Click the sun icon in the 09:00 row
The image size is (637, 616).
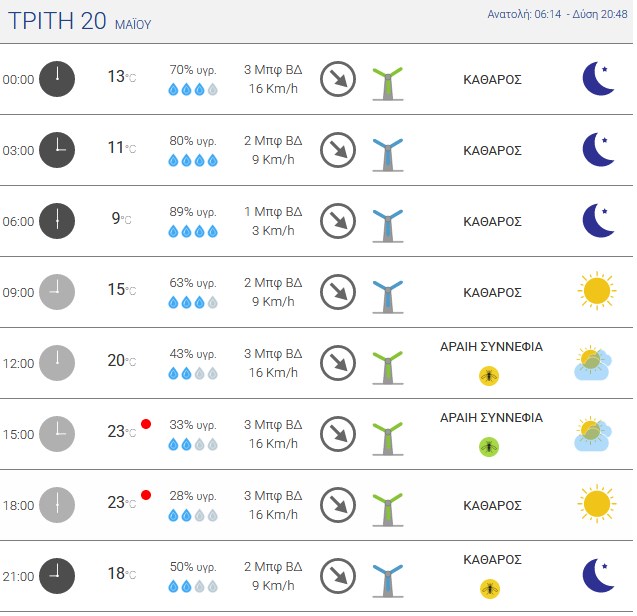(x=596, y=291)
